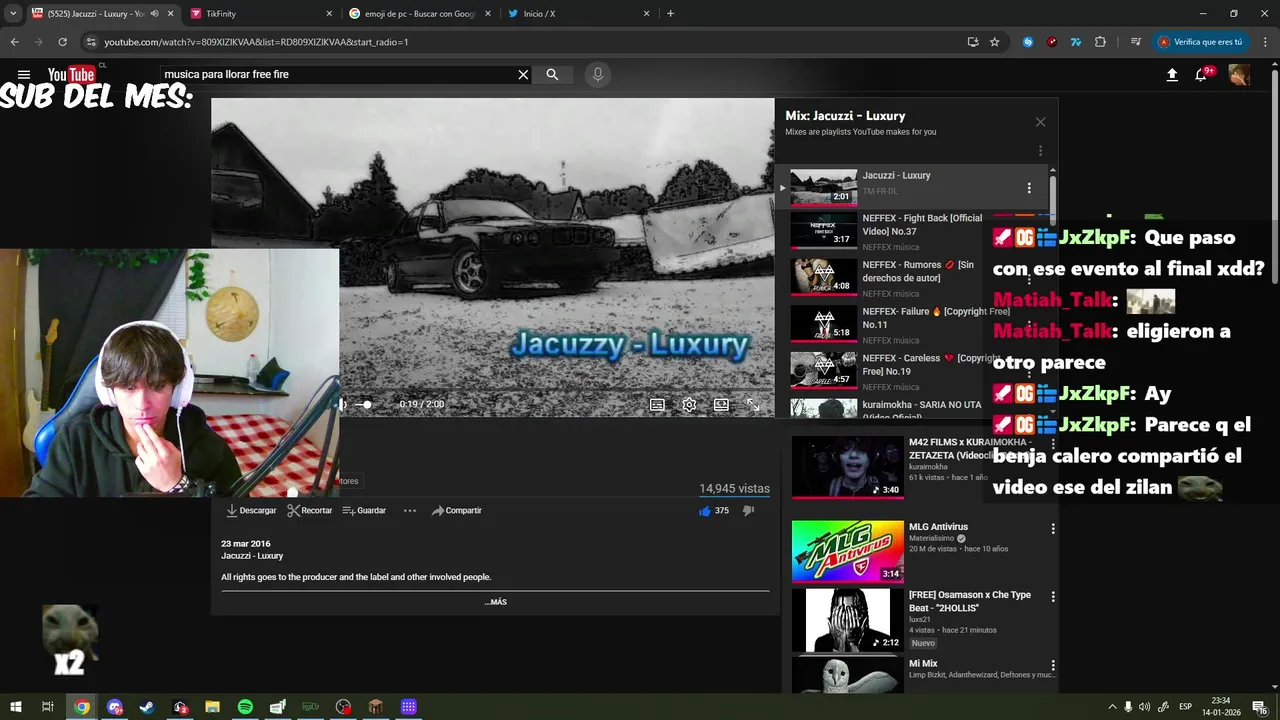Open the system volume tray icon
This screenshot has height=720, width=1280.
1144,707
